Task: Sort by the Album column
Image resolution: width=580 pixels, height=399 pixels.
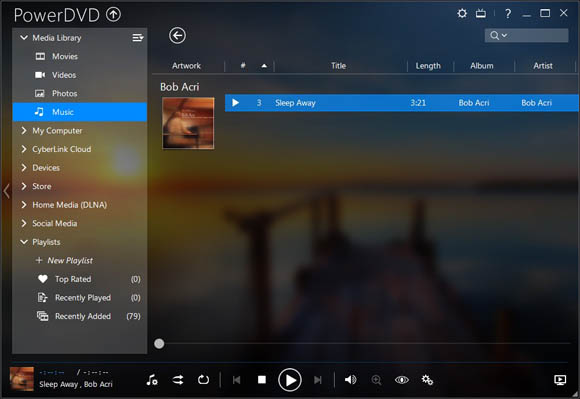Action: (x=482, y=65)
